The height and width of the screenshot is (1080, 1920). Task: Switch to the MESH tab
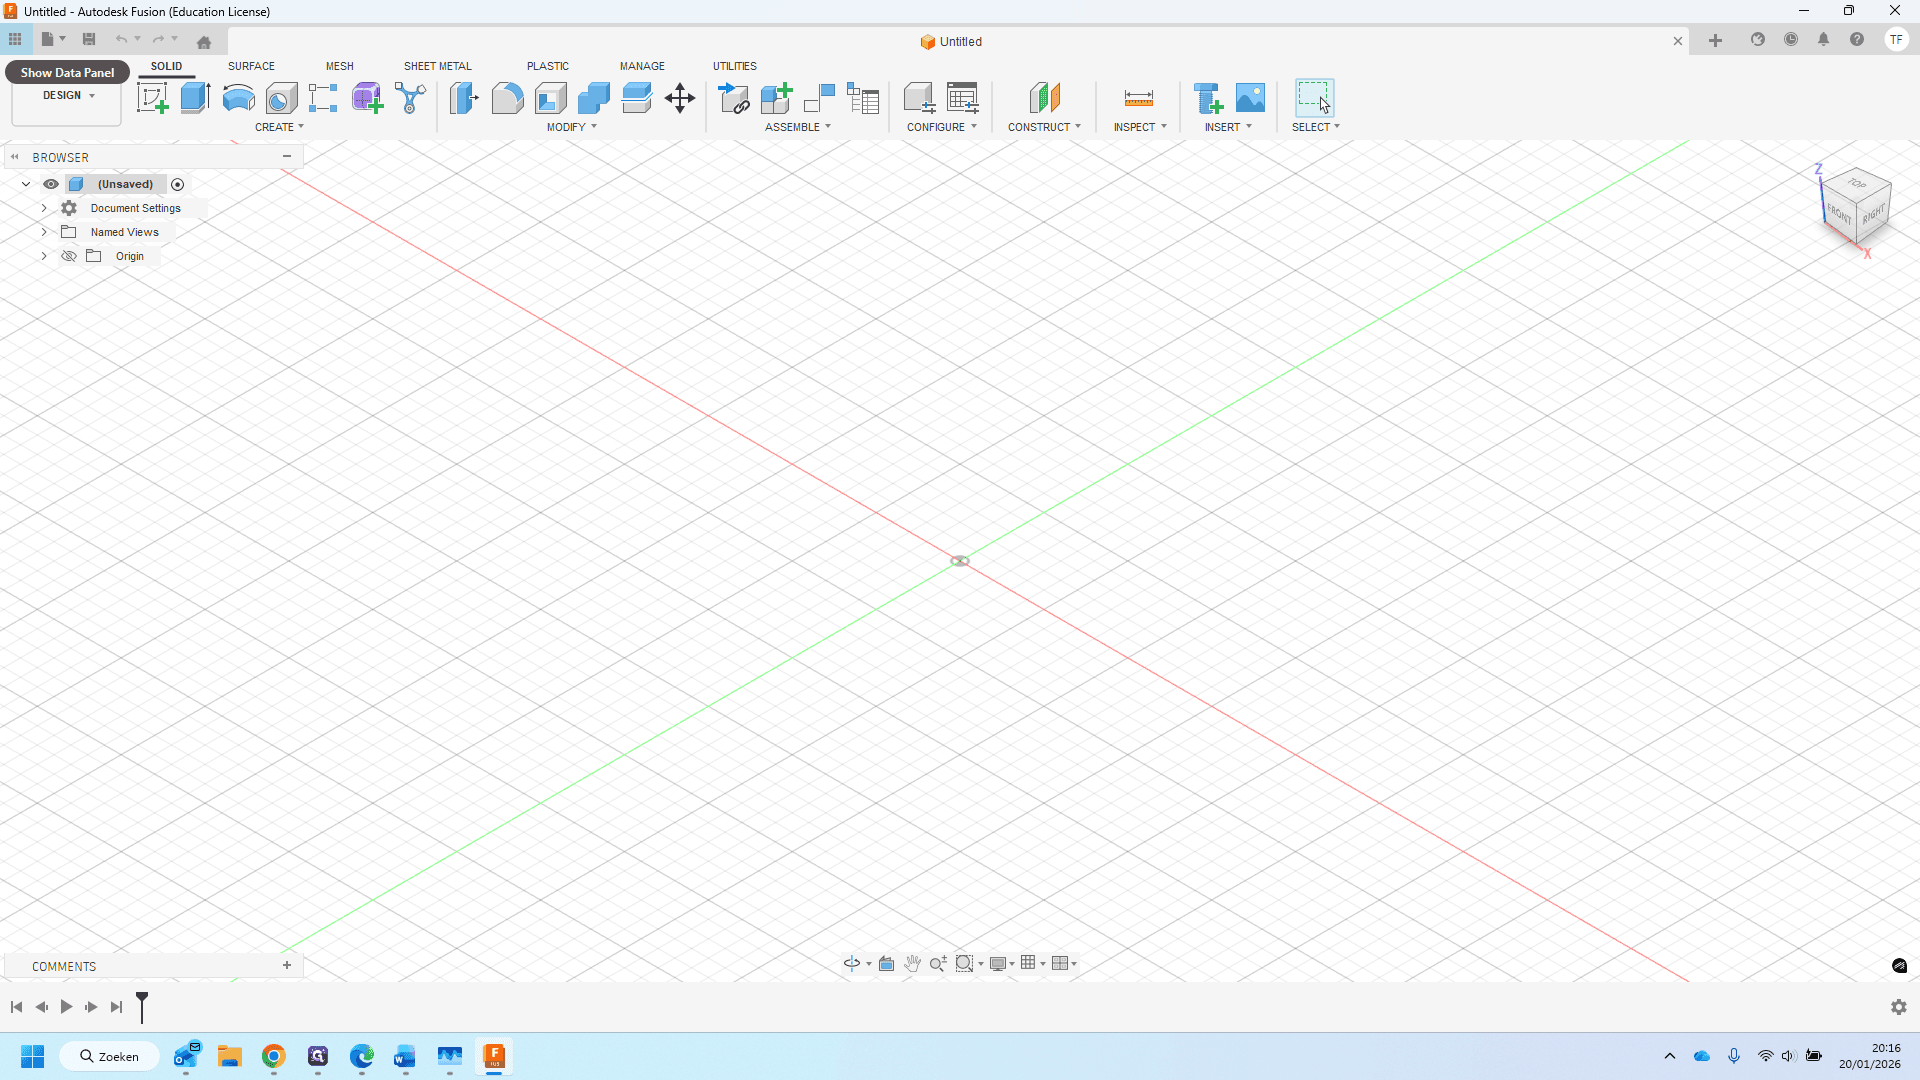pos(339,66)
